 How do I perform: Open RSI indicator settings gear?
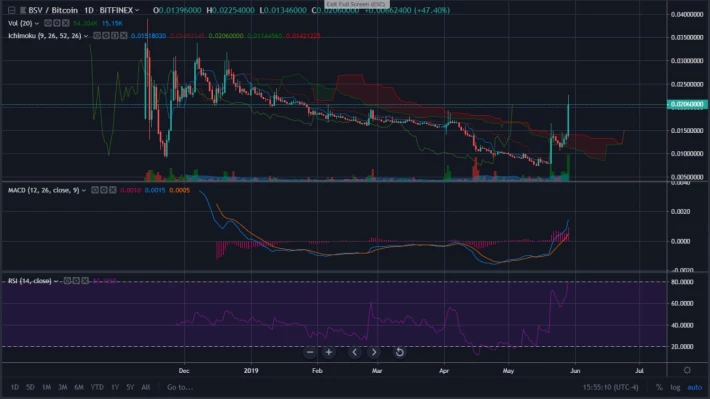click(76, 281)
